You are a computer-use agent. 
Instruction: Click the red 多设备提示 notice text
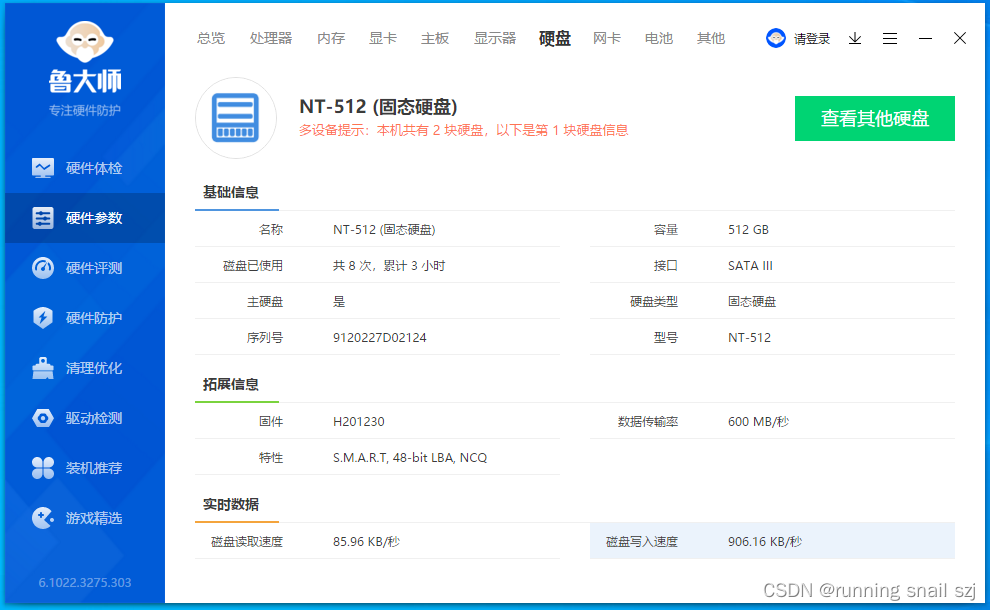pyautogui.click(x=463, y=130)
